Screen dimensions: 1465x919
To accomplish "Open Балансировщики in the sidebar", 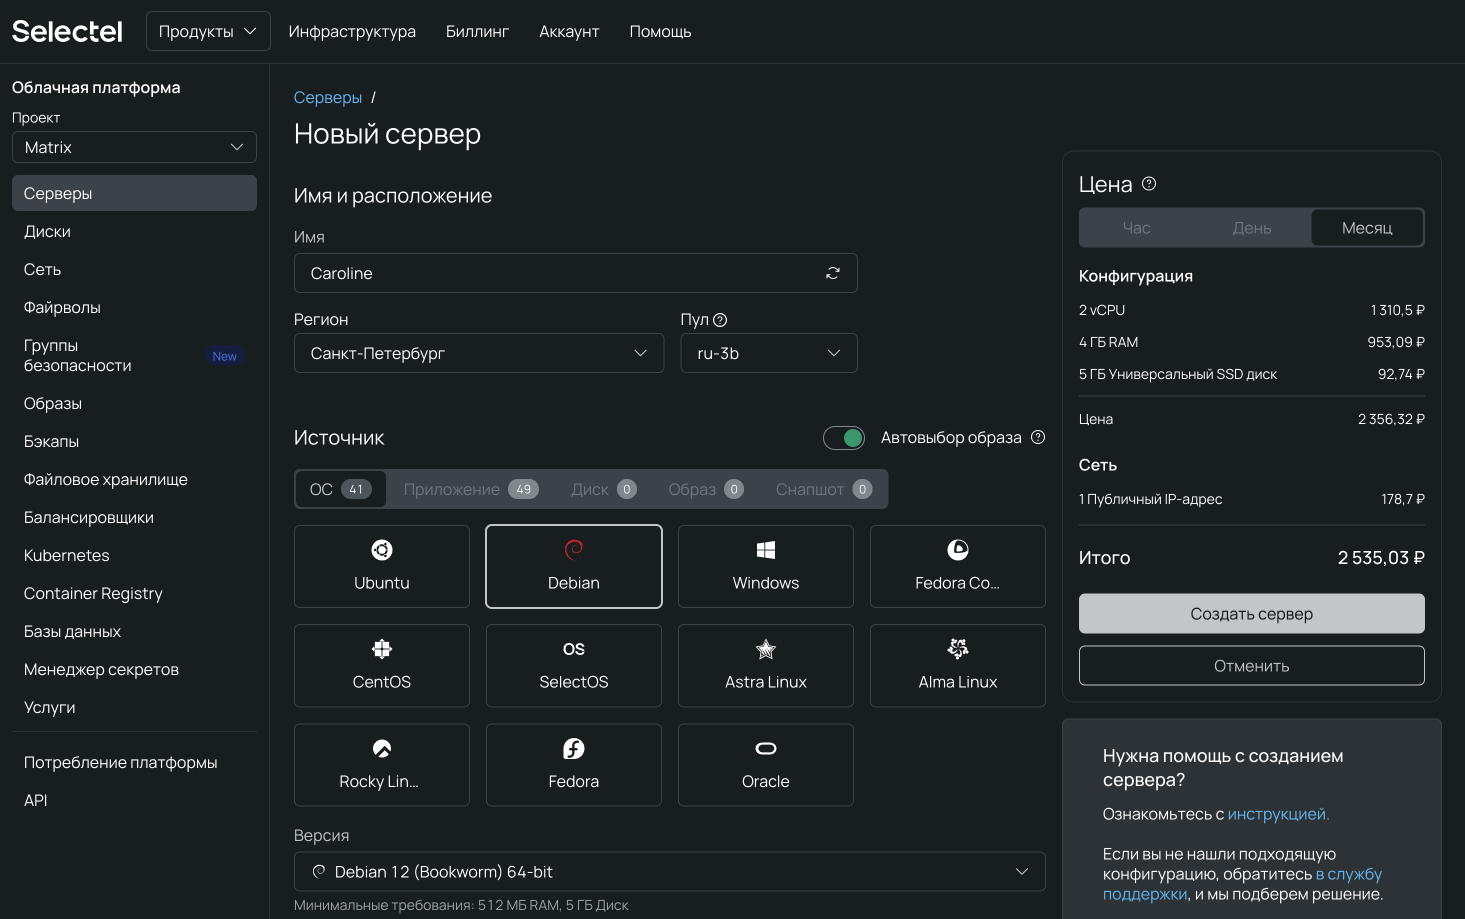I will click(134, 517).
